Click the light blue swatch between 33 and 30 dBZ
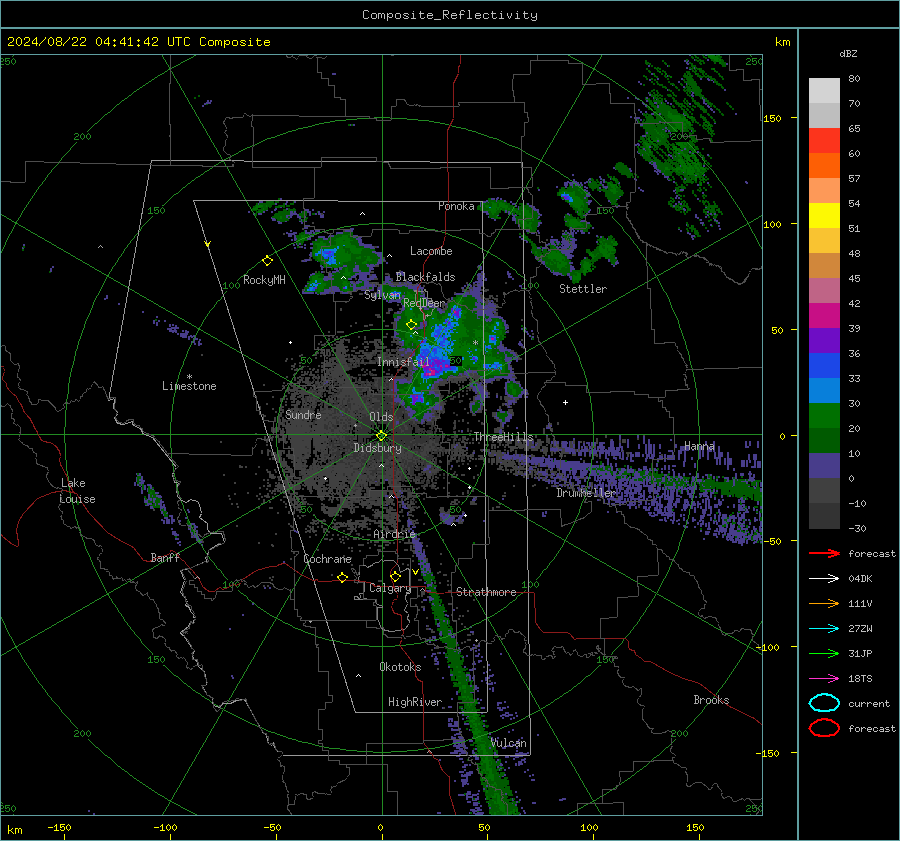Viewport: 900px width, 841px height. tap(824, 390)
